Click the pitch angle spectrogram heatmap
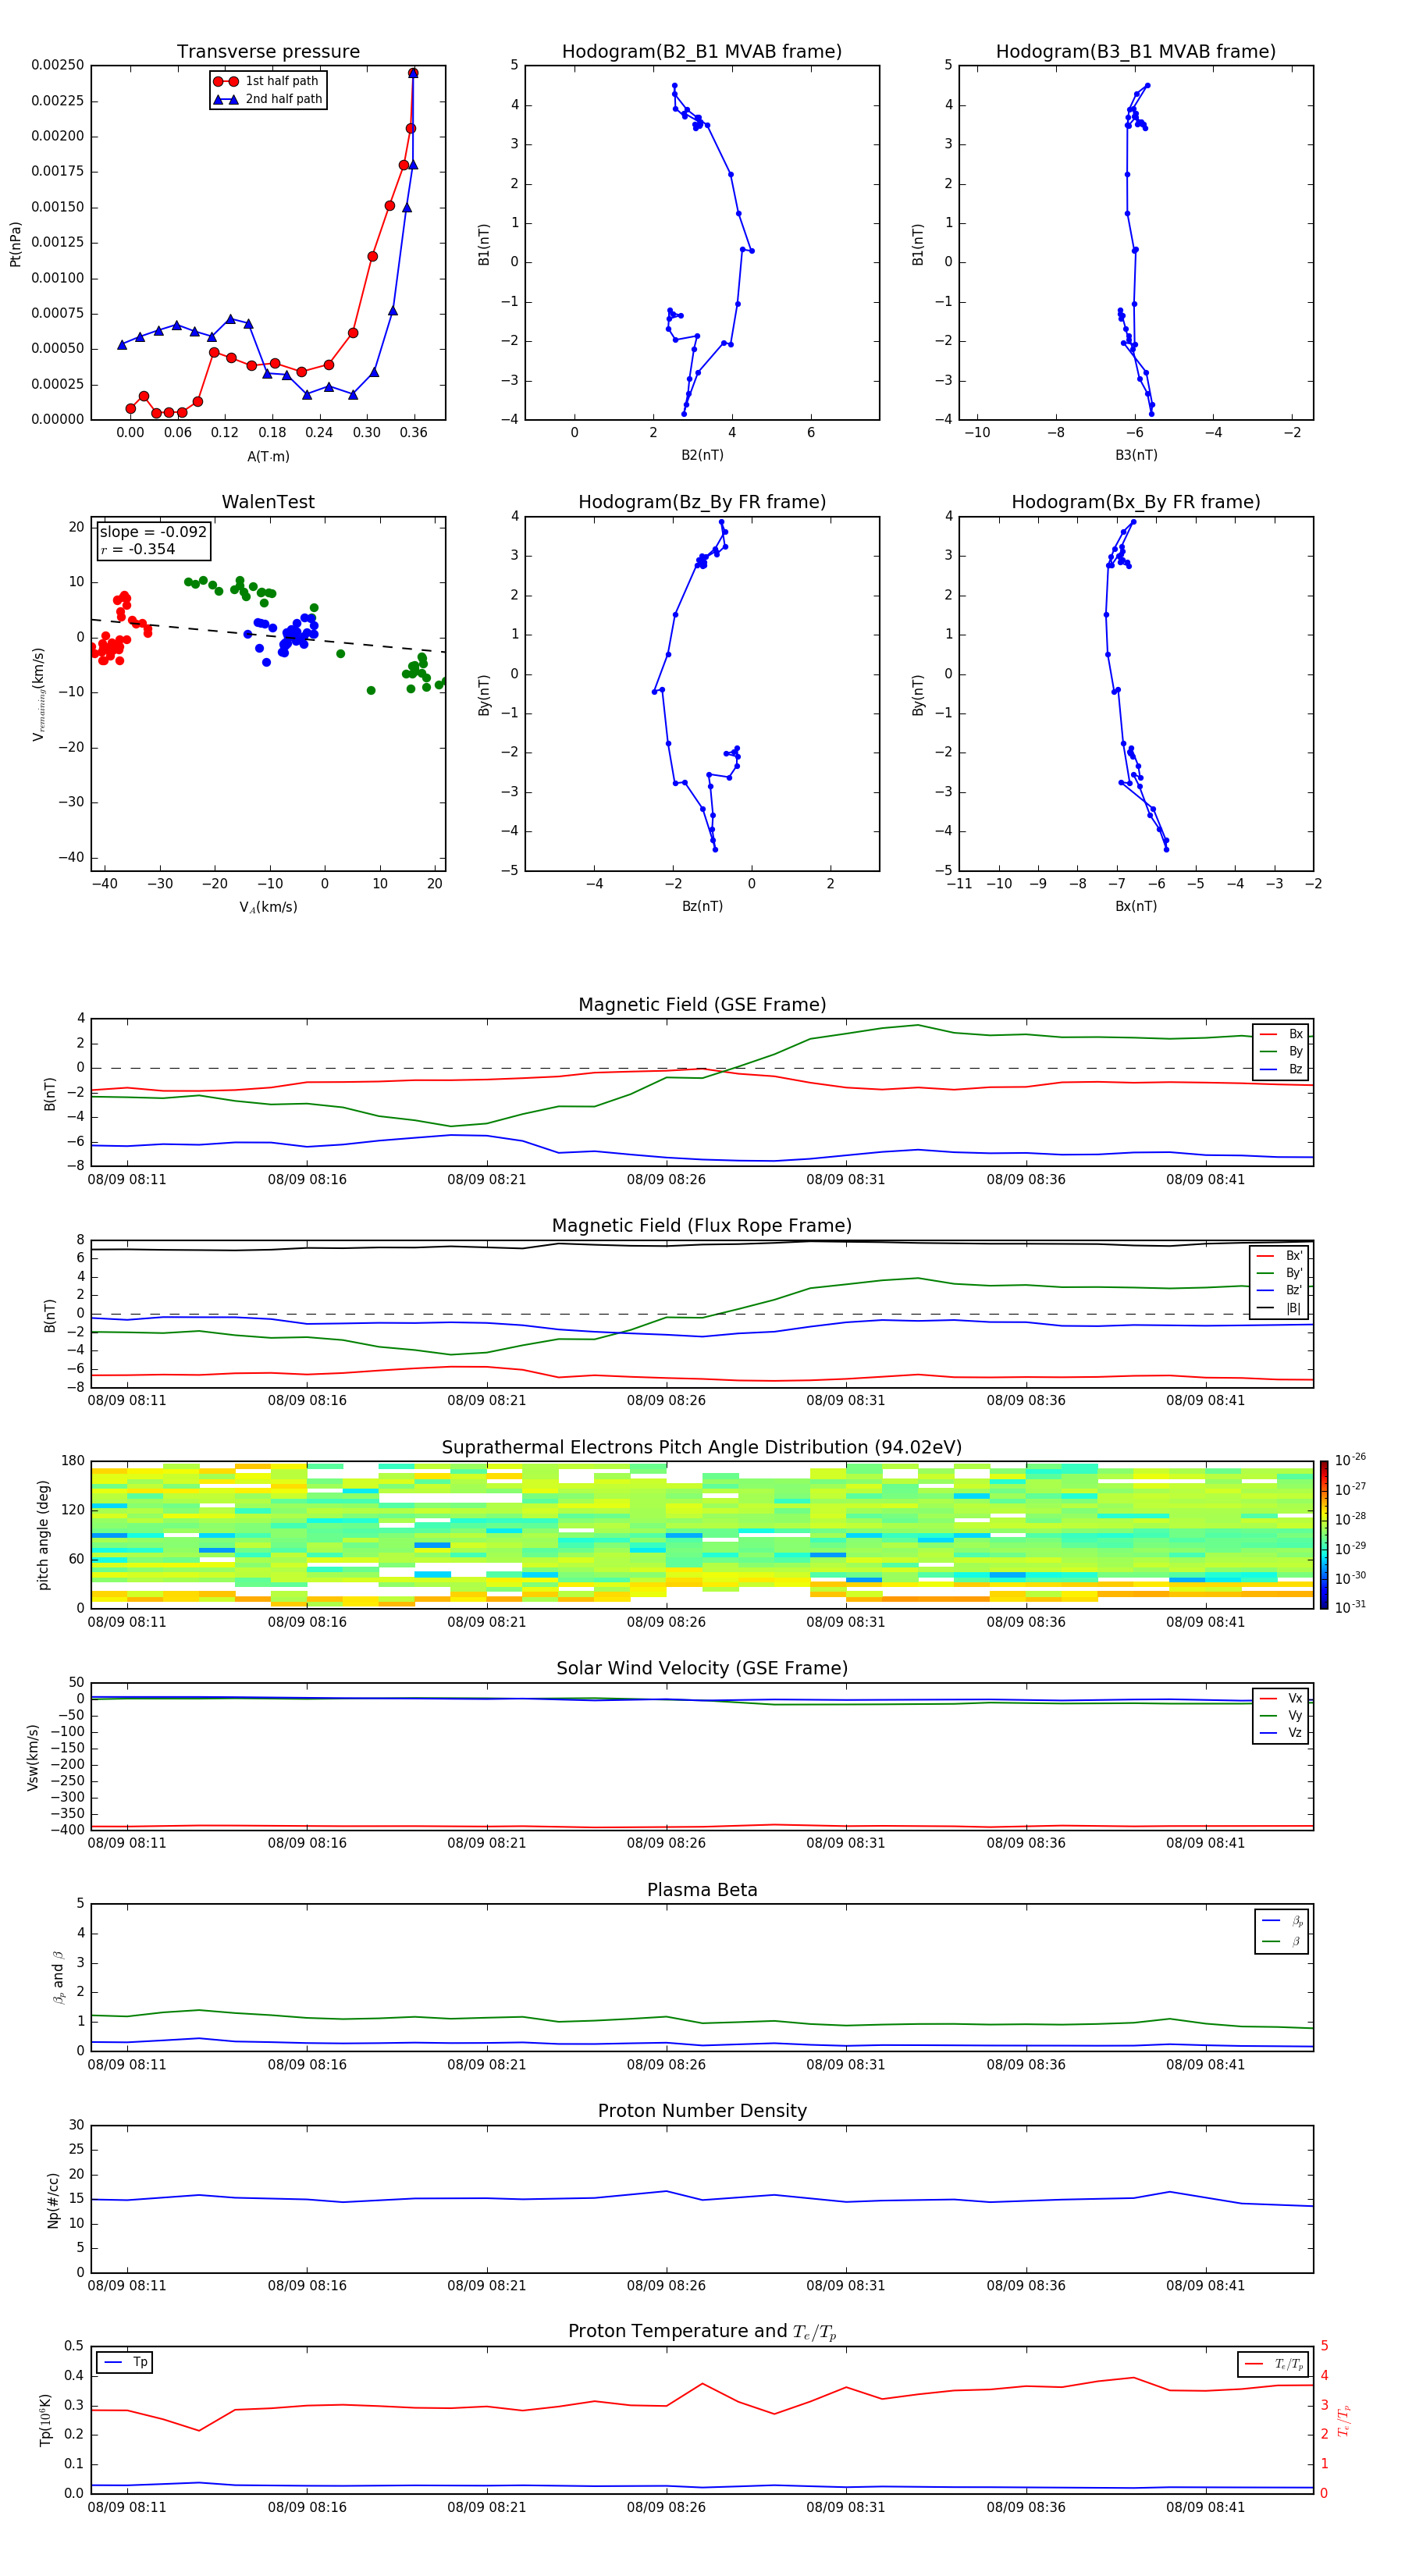The width and height of the screenshot is (1405, 2576). pos(702,1534)
